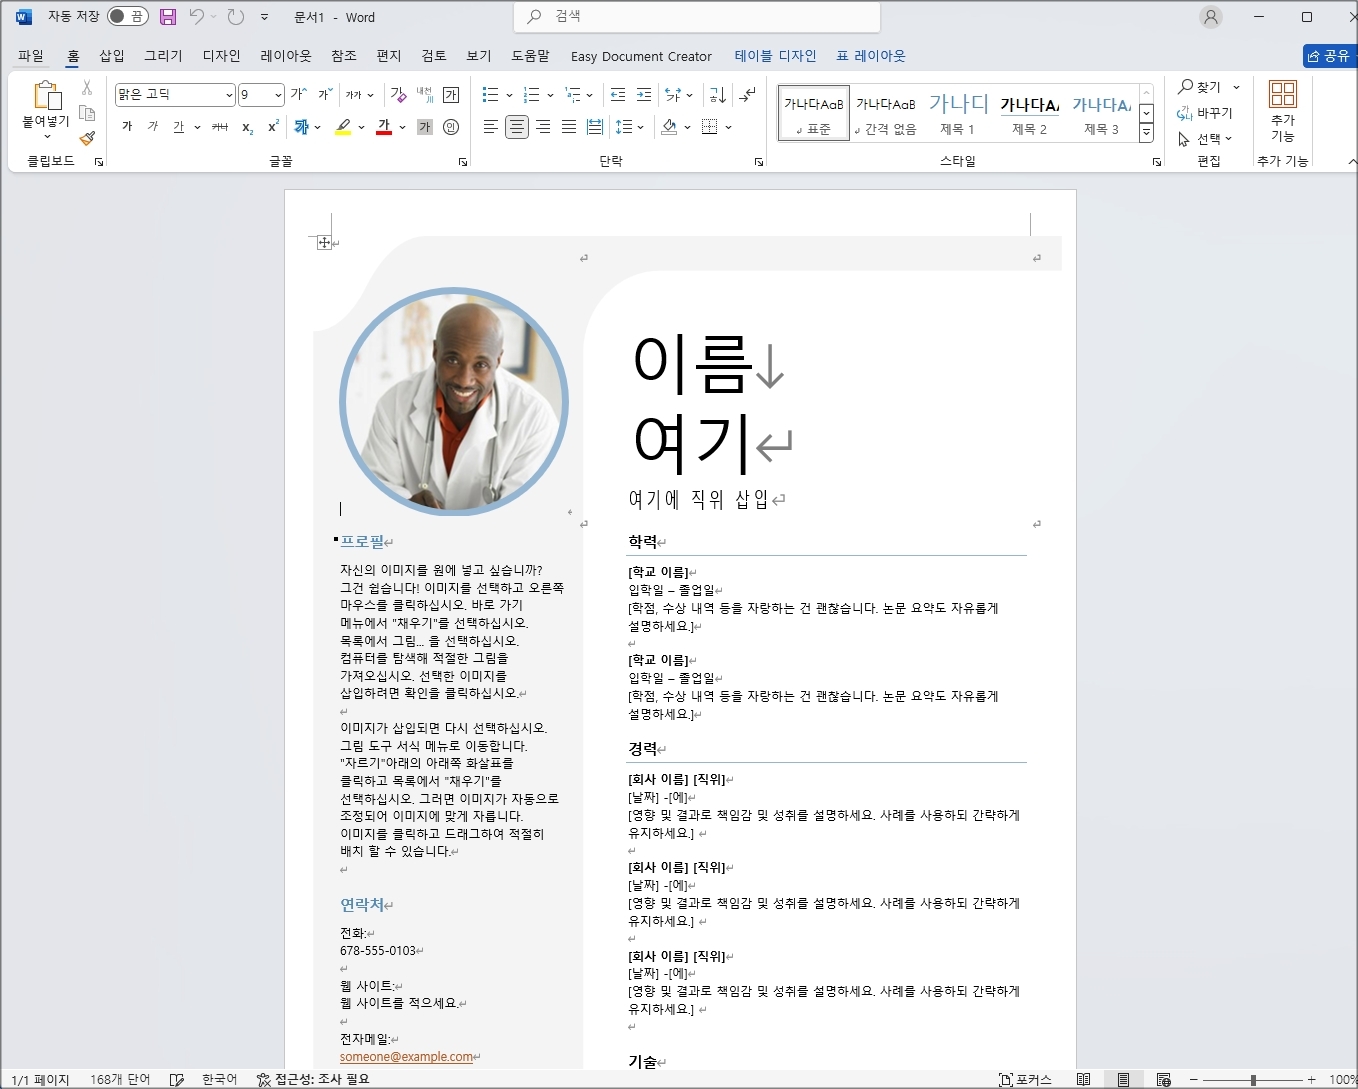Click the Save icon in title bar
The width and height of the screenshot is (1358, 1089).
pos(168,17)
